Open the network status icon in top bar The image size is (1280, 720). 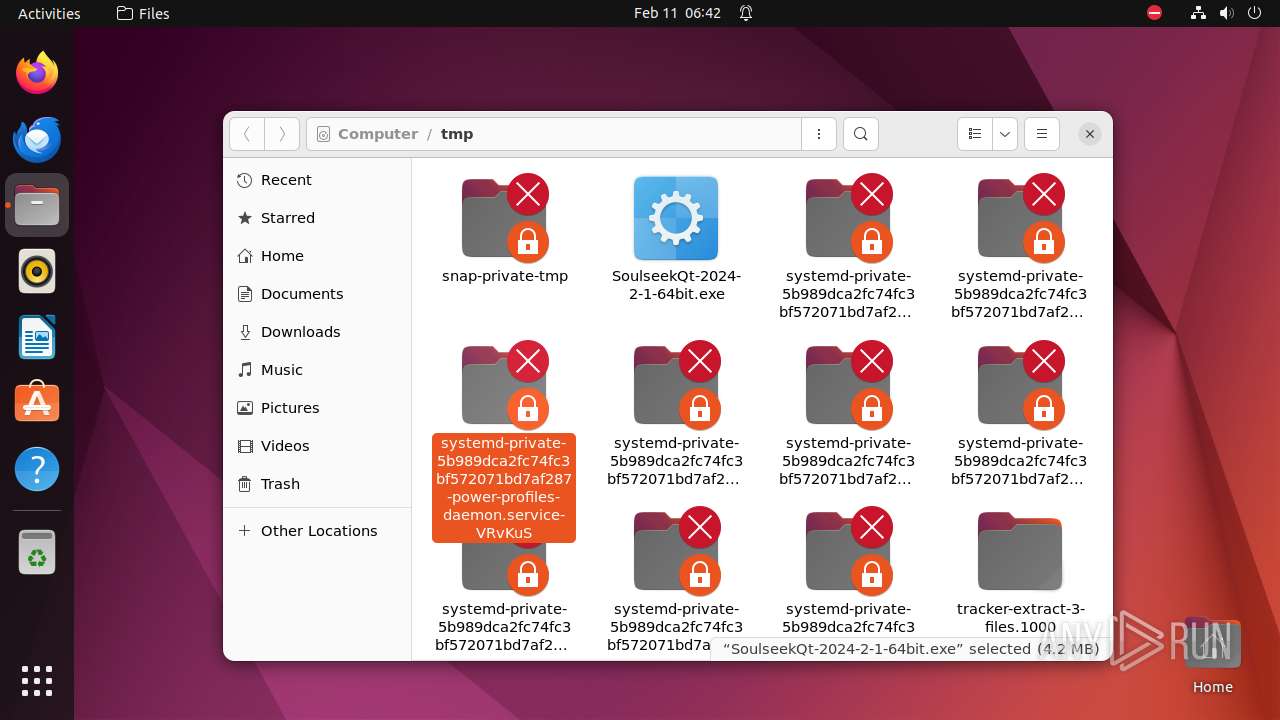(1198, 13)
